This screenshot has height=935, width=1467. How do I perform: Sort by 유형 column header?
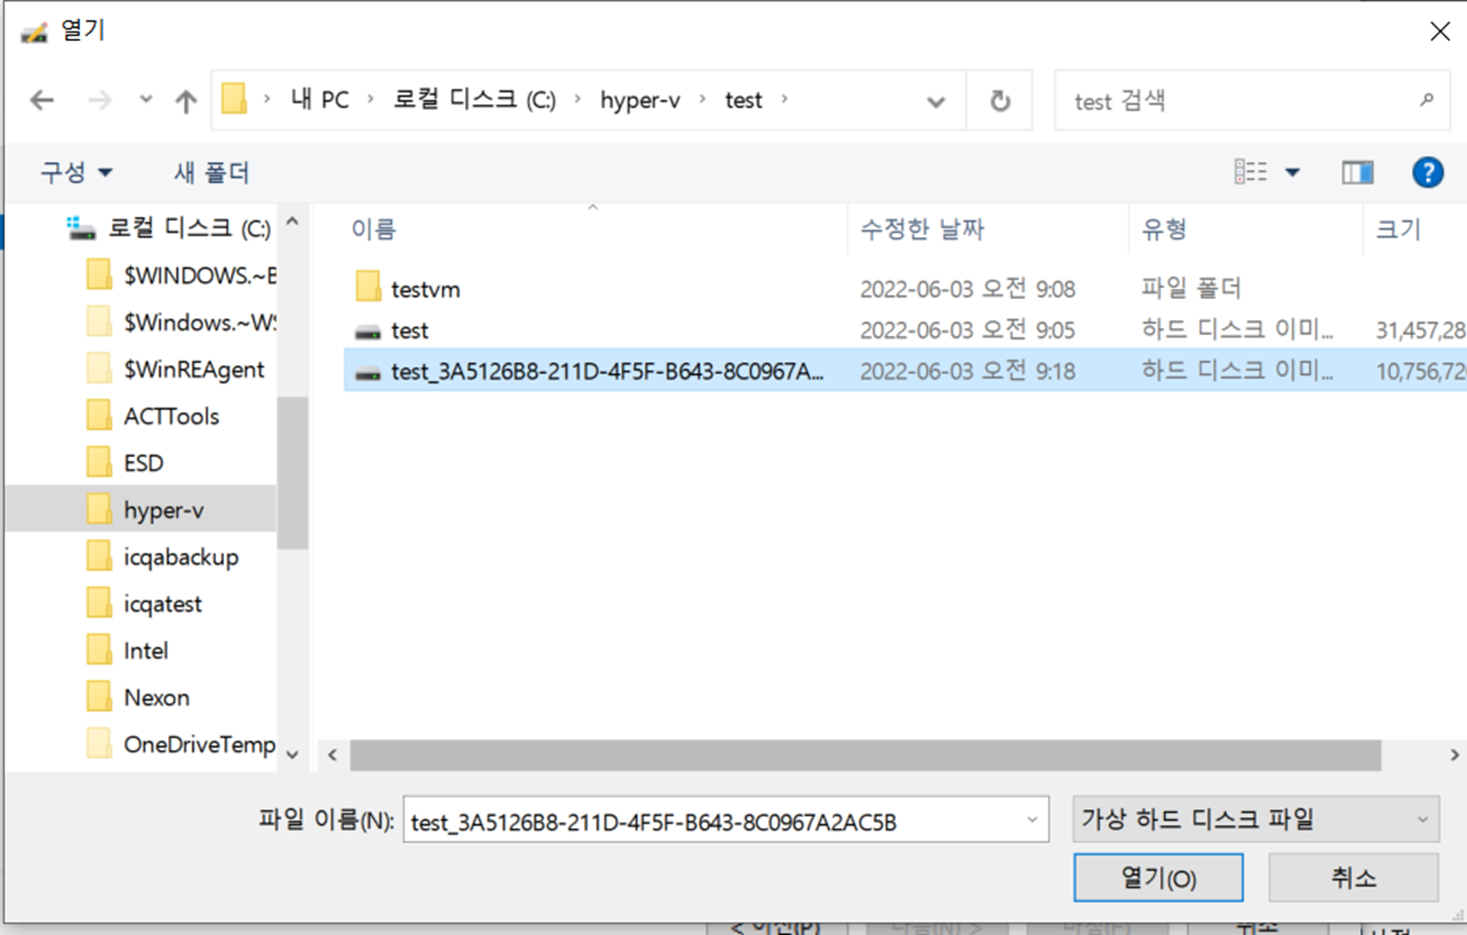tap(1164, 229)
